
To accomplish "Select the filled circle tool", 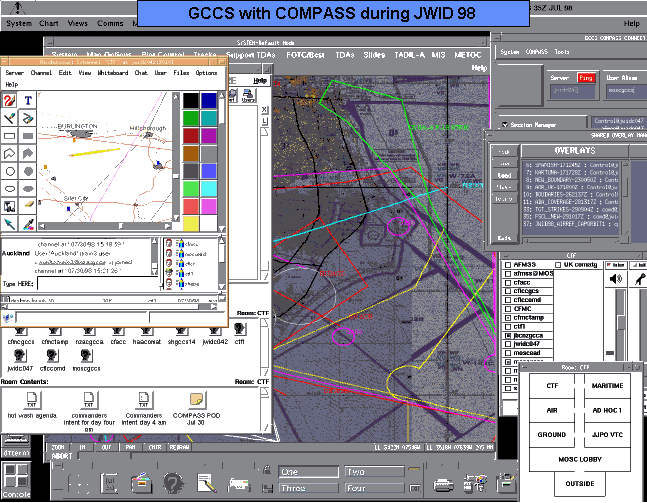I will click(28, 171).
